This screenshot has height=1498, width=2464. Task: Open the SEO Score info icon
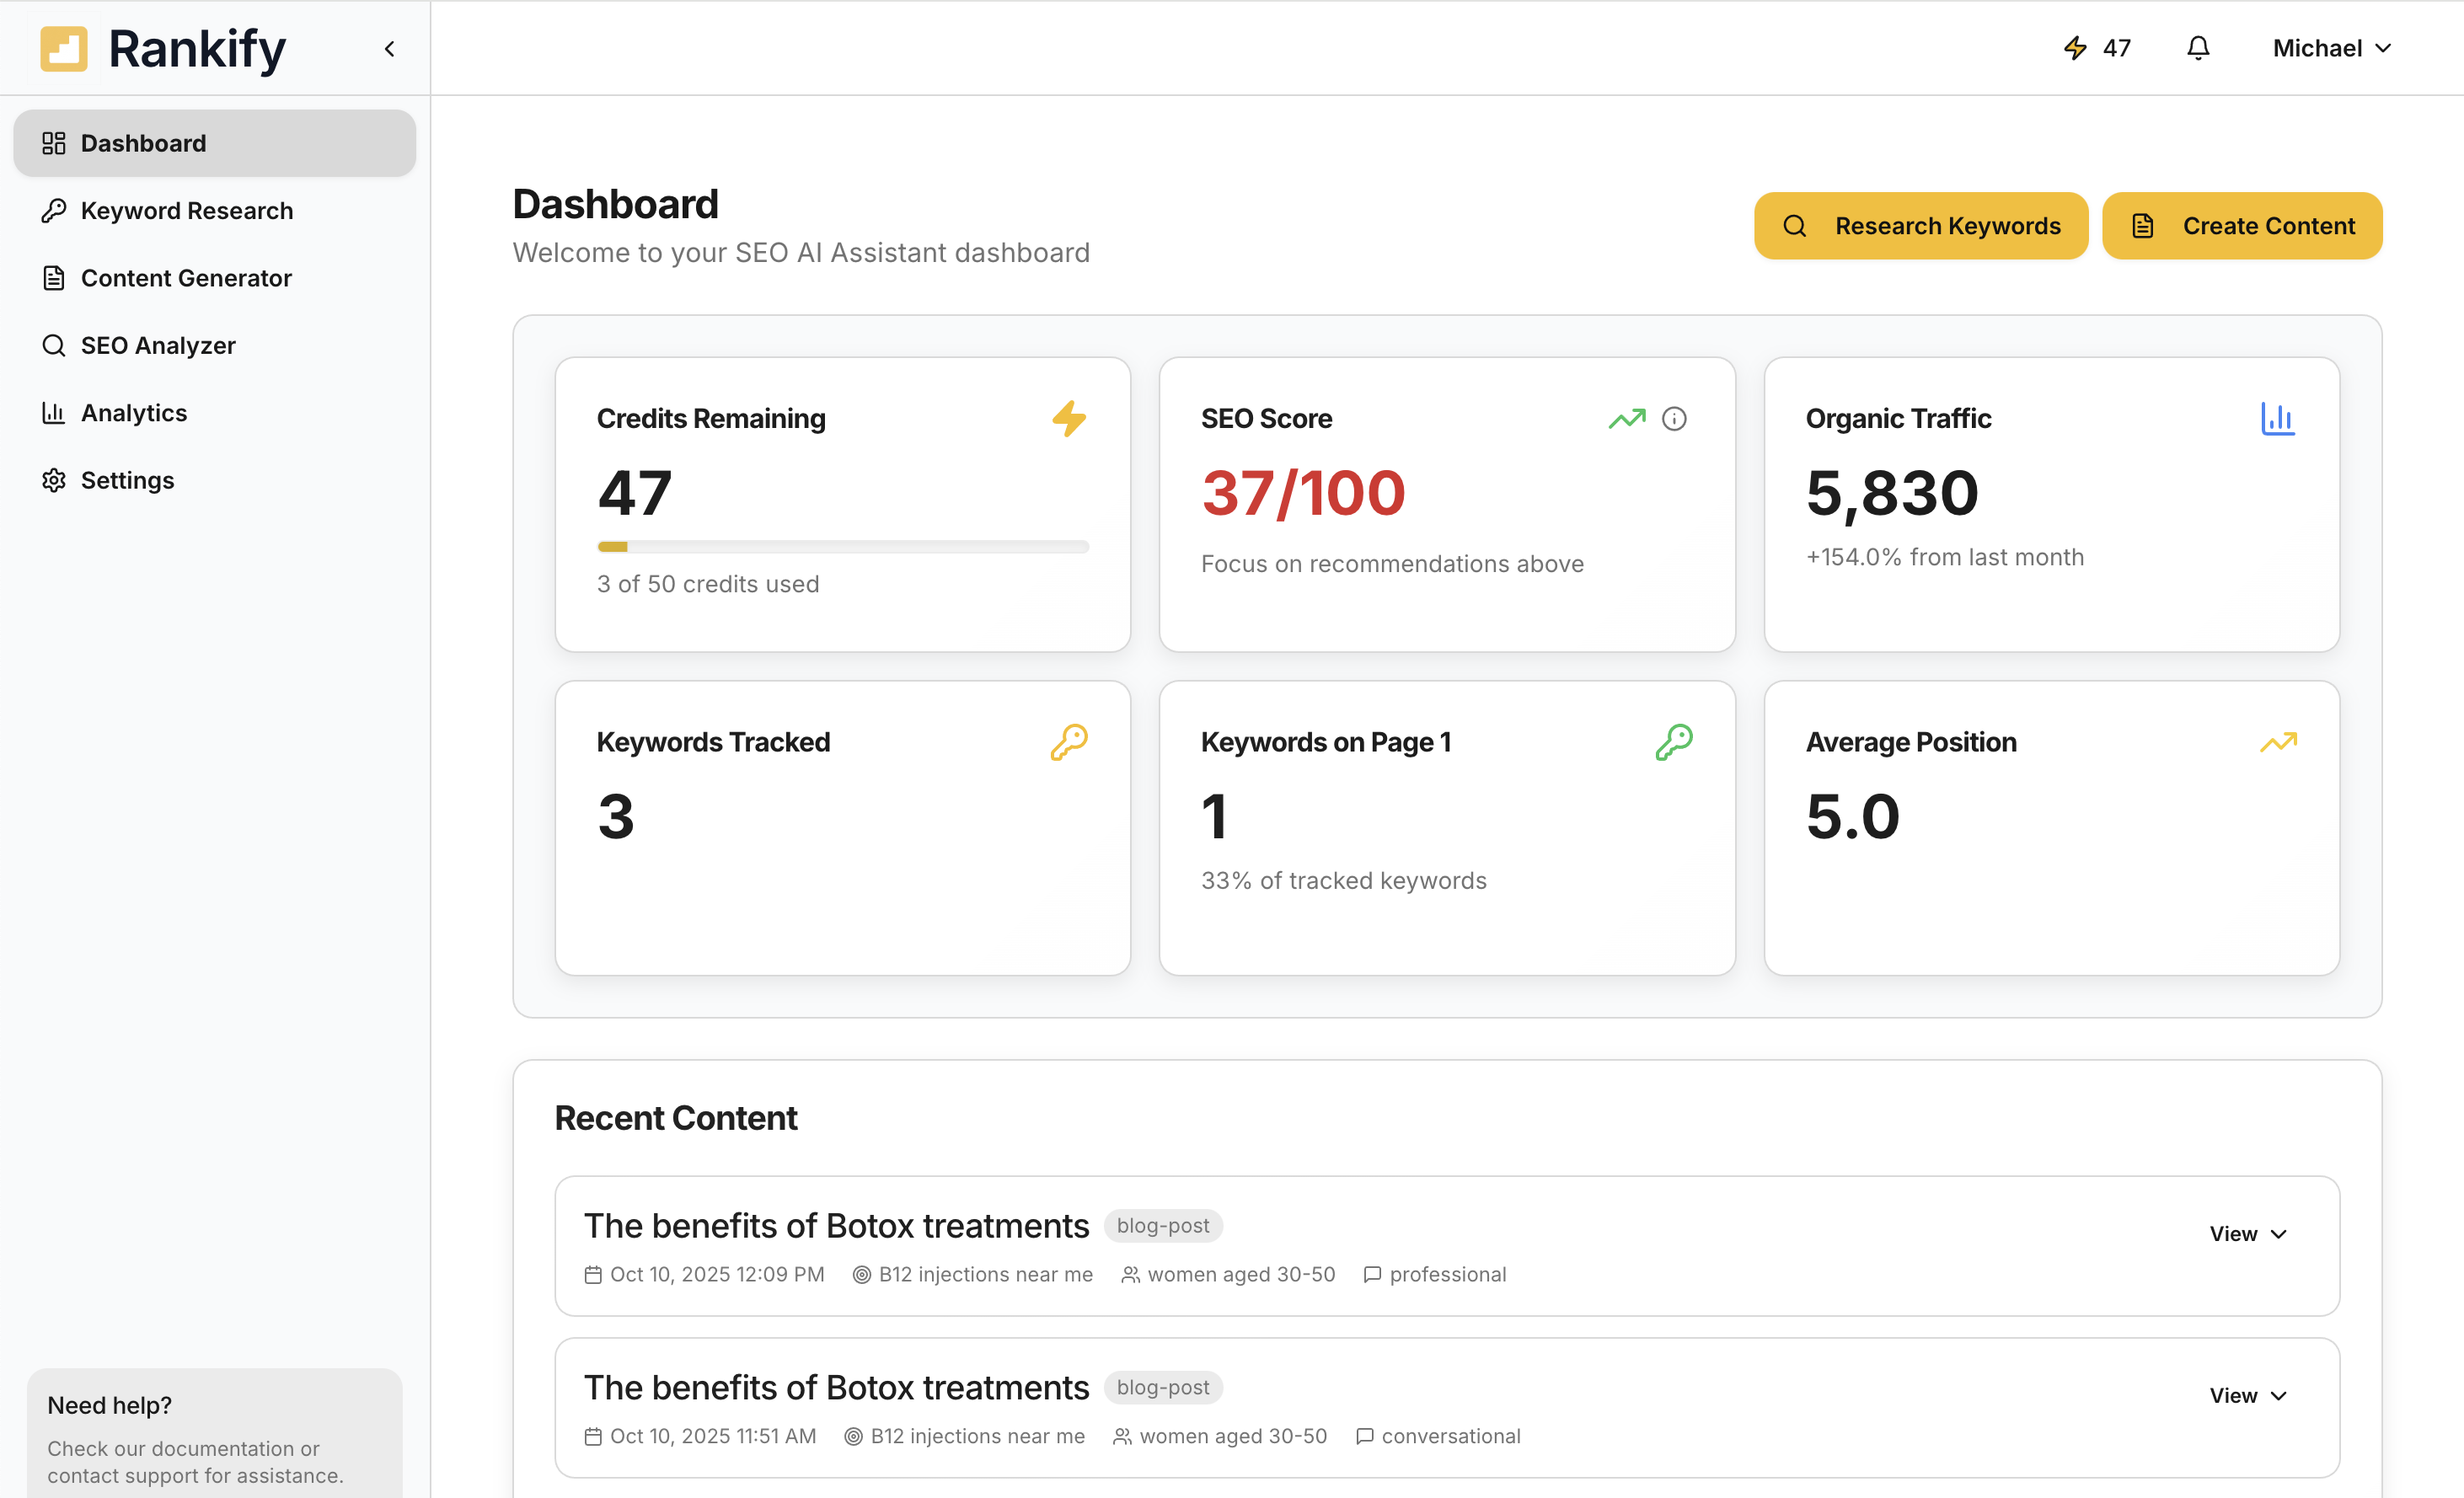[x=1676, y=418]
